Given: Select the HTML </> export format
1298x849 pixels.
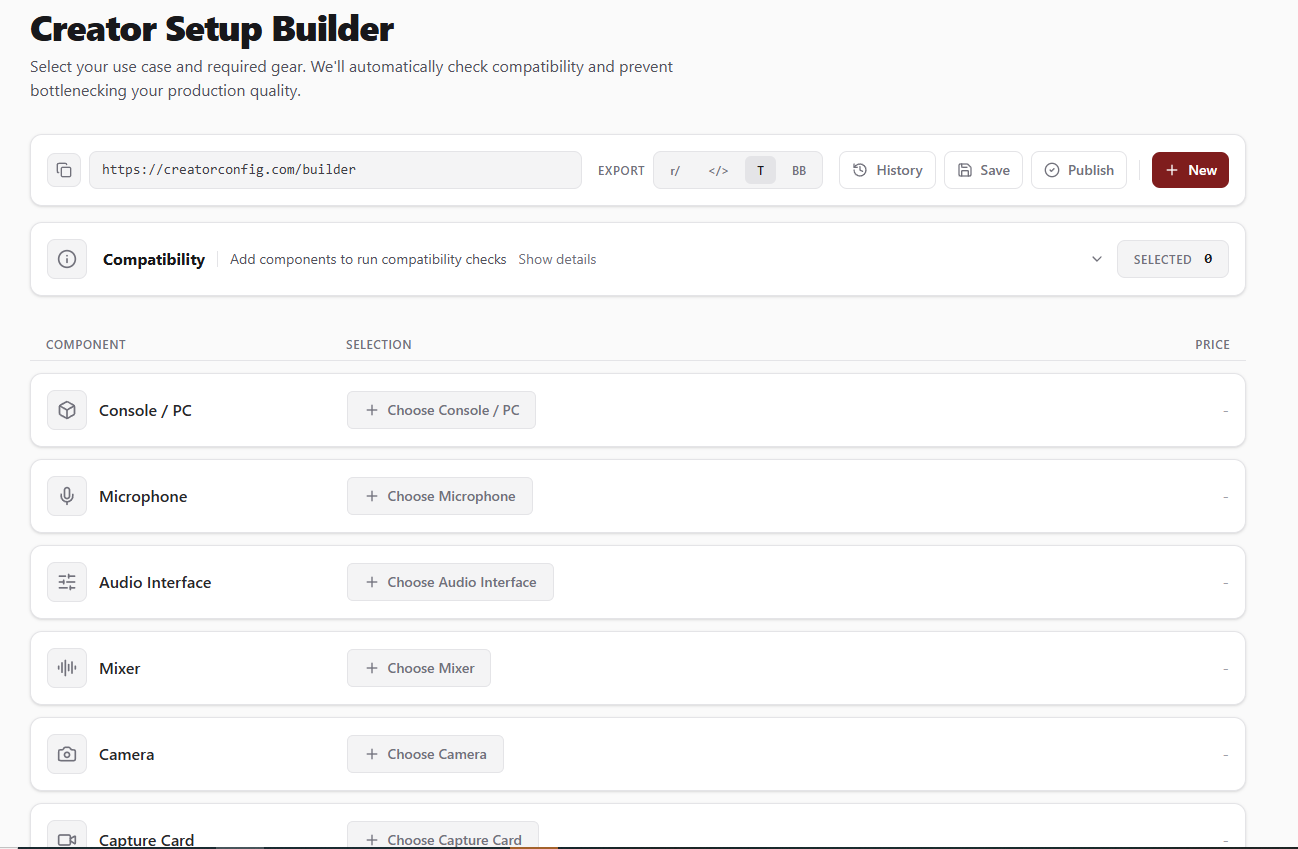Looking at the screenshot, I should [x=718, y=170].
